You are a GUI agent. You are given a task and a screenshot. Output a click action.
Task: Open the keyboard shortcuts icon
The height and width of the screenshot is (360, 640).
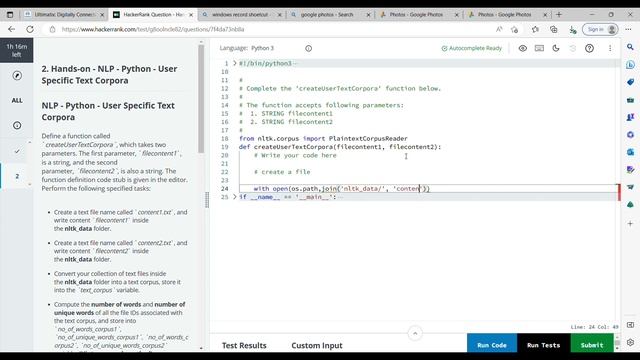[539, 48]
